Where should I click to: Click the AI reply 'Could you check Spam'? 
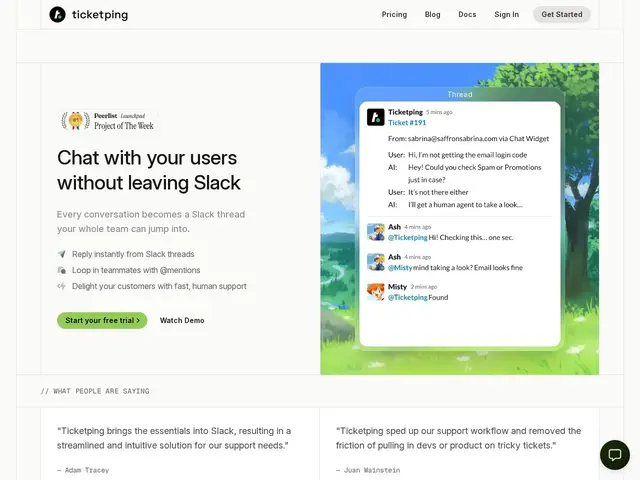click(x=475, y=173)
